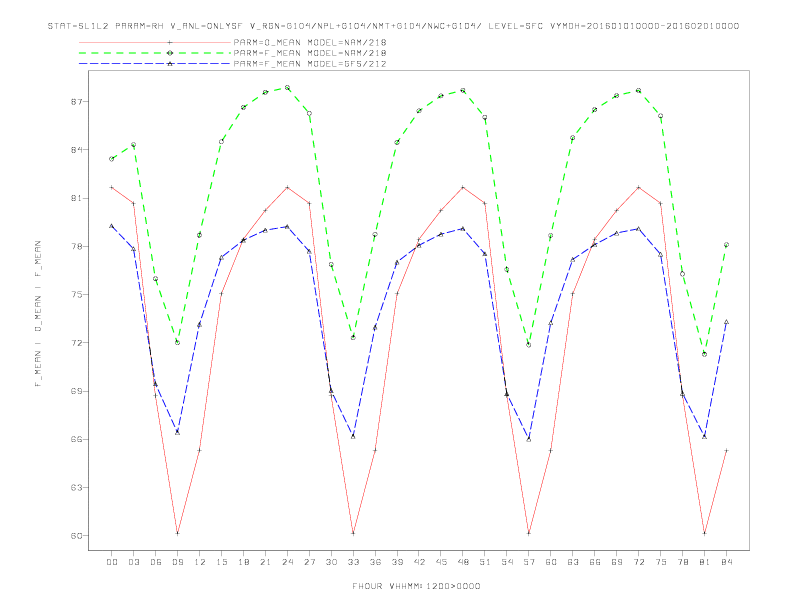Click x-axis forecast hour label 03
Image resolution: width=792 pixels, height=612 pixels.
click(x=133, y=562)
